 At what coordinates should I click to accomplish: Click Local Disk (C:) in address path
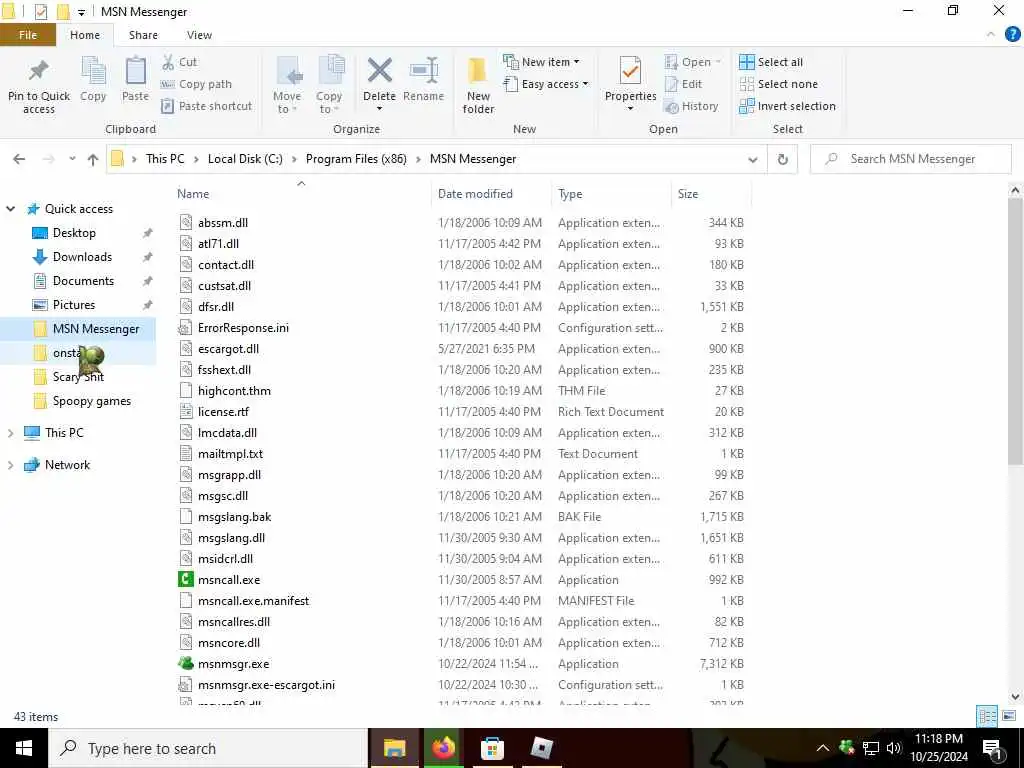pyautogui.click(x=245, y=159)
